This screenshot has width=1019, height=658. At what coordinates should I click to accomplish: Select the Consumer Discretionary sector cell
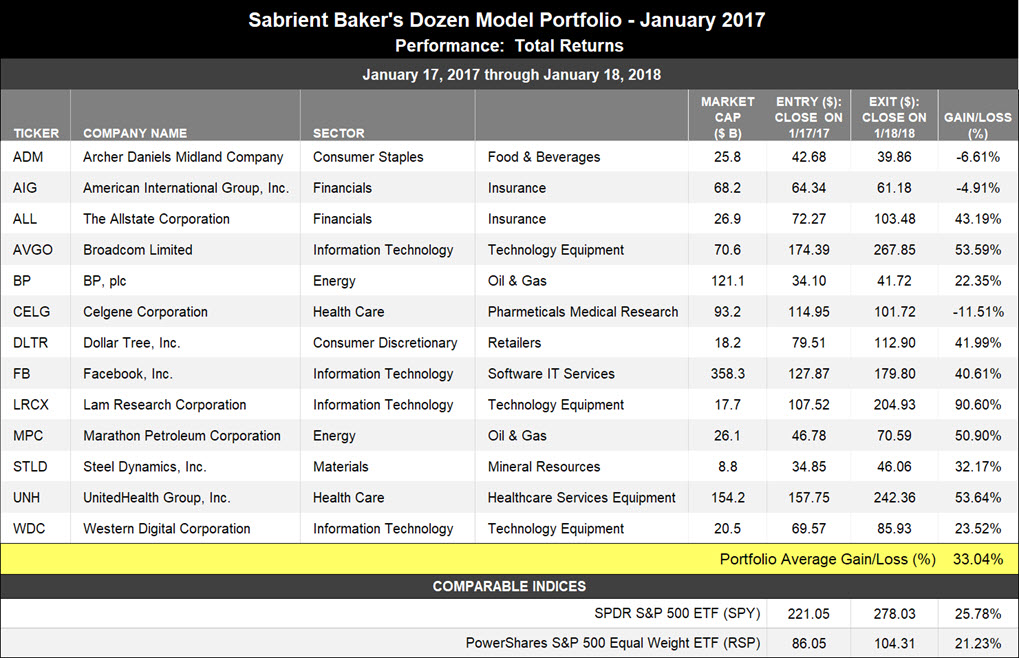point(385,343)
